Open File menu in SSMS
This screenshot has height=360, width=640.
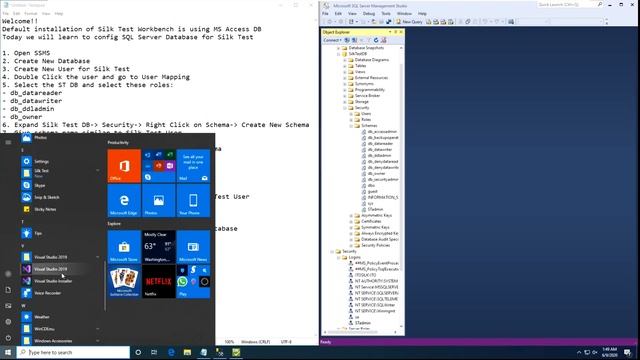(x=325, y=13)
